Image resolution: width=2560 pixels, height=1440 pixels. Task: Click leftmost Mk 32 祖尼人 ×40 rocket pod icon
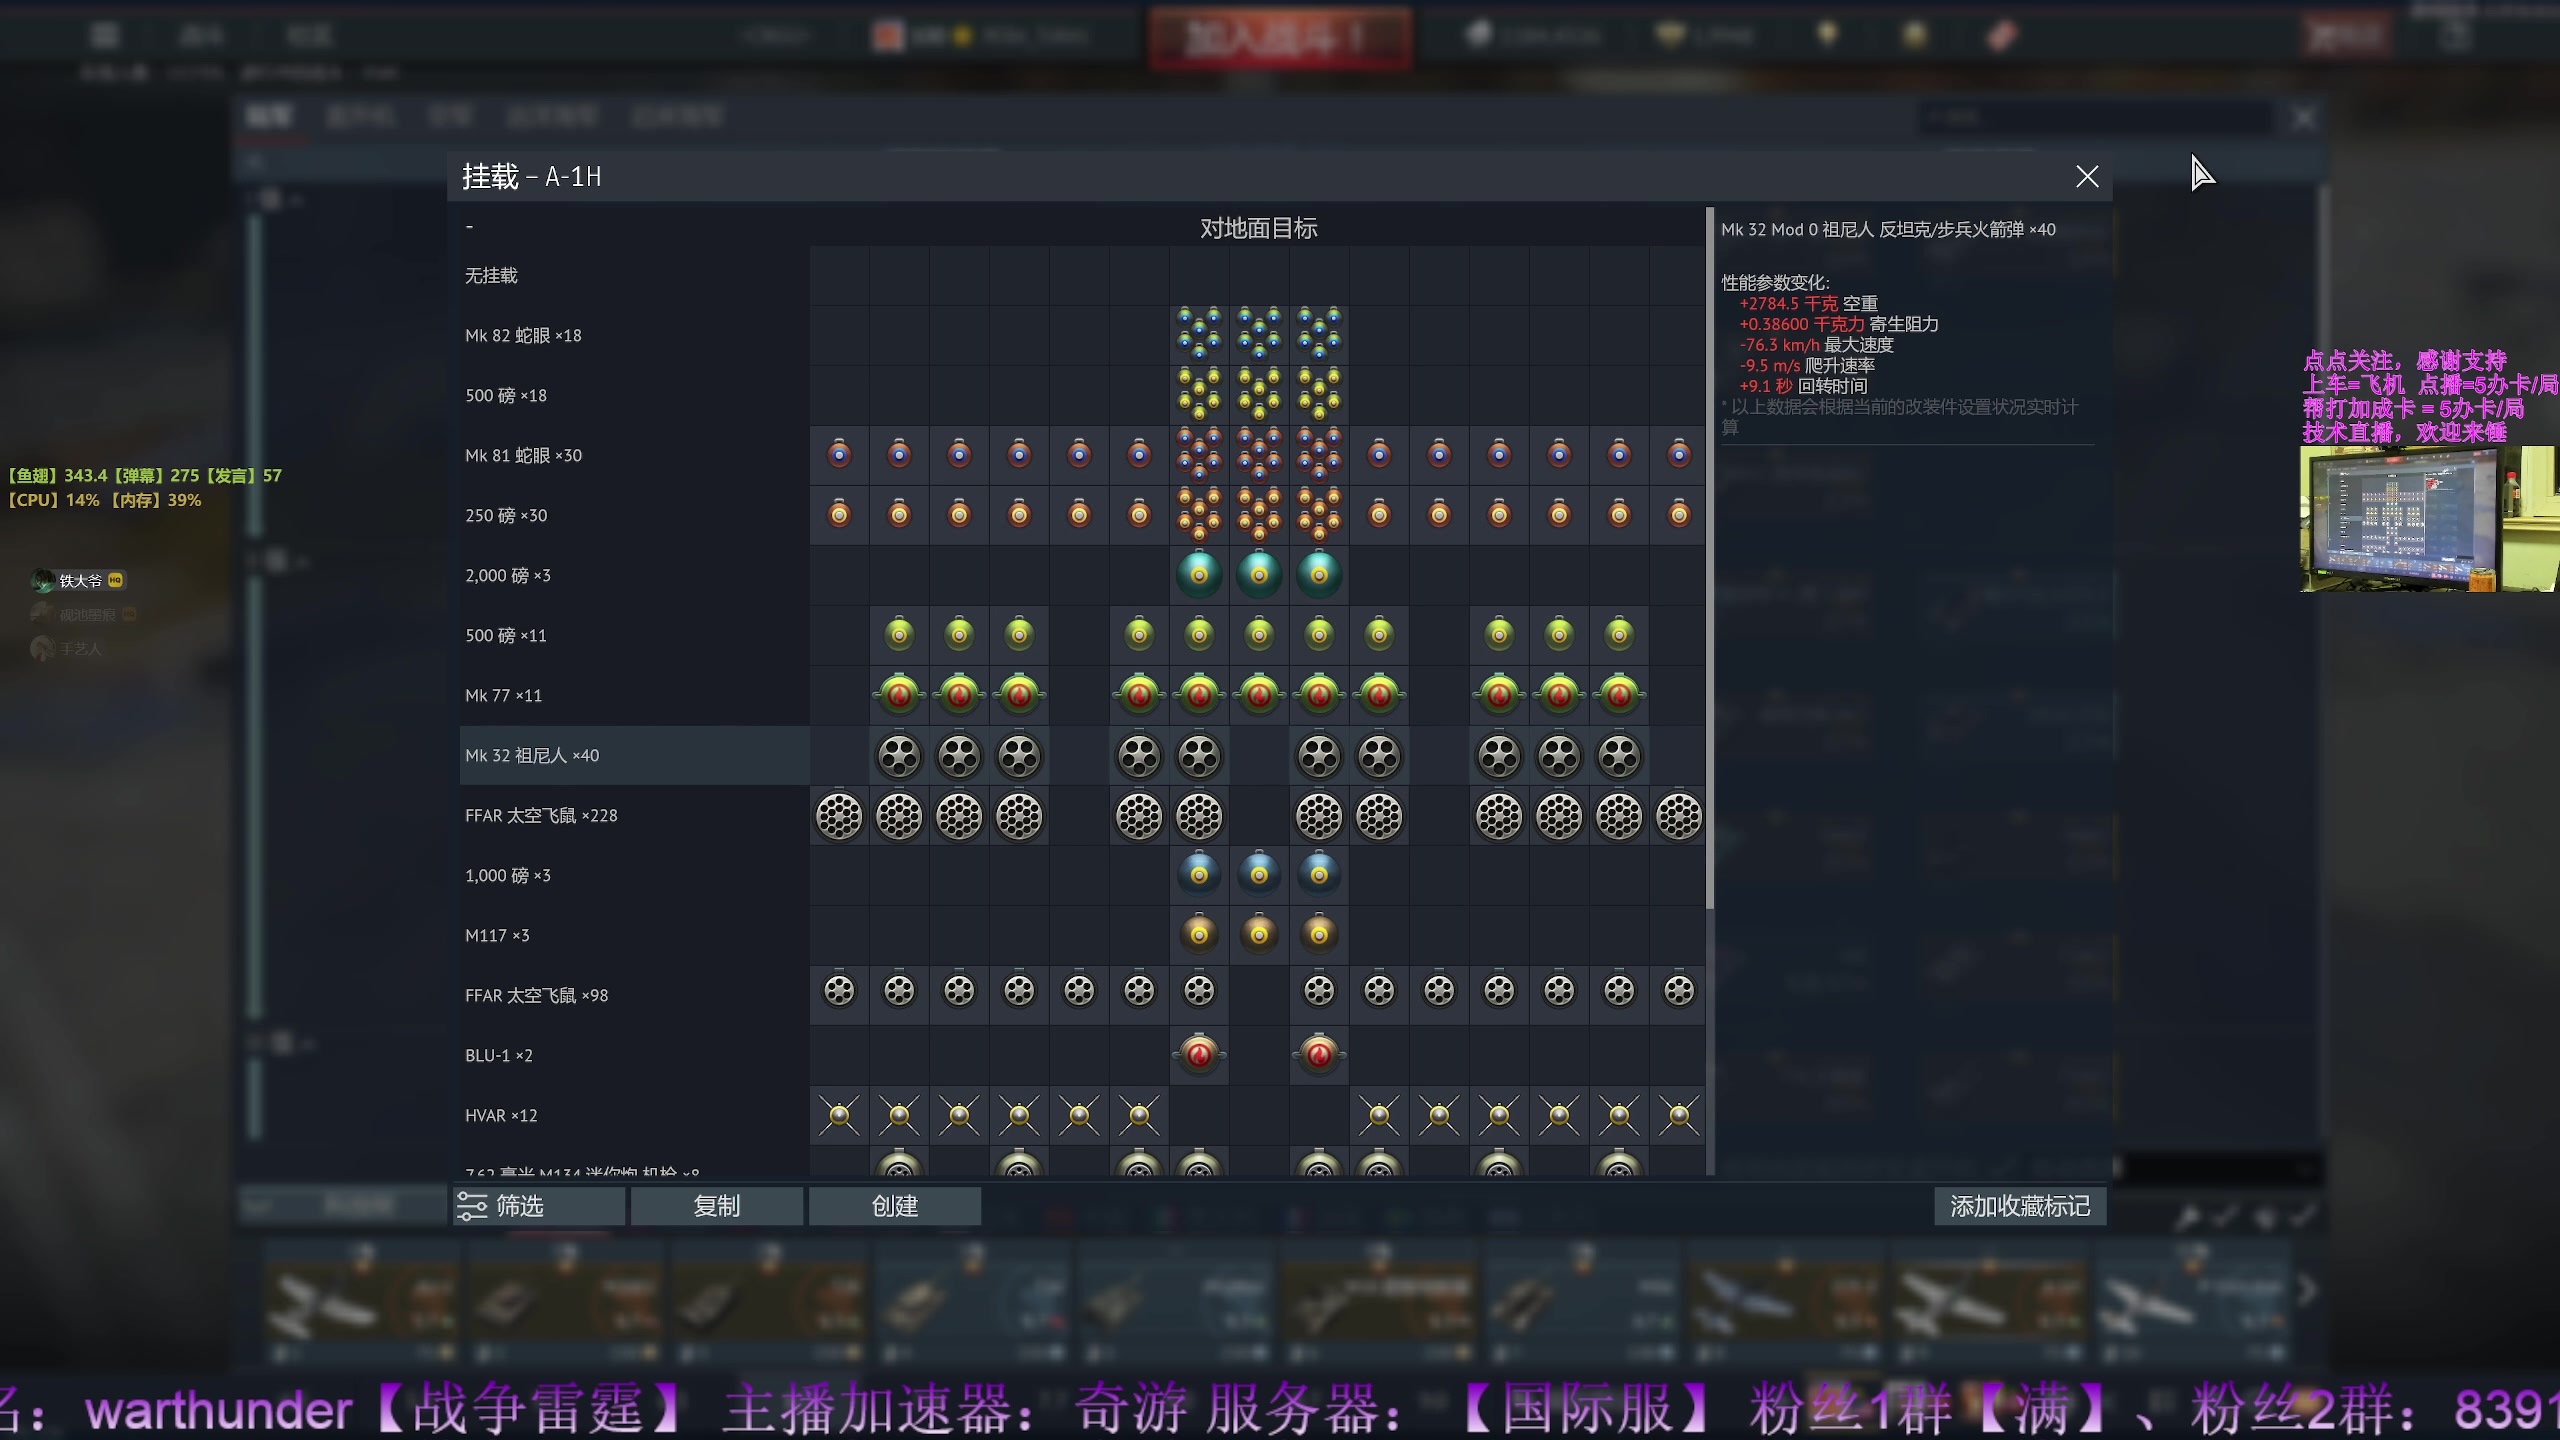coord(899,756)
